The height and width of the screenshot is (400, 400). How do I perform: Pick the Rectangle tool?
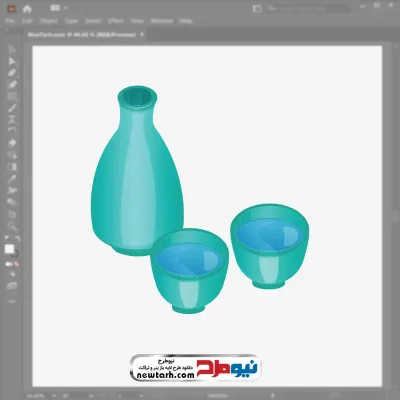[12, 97]
